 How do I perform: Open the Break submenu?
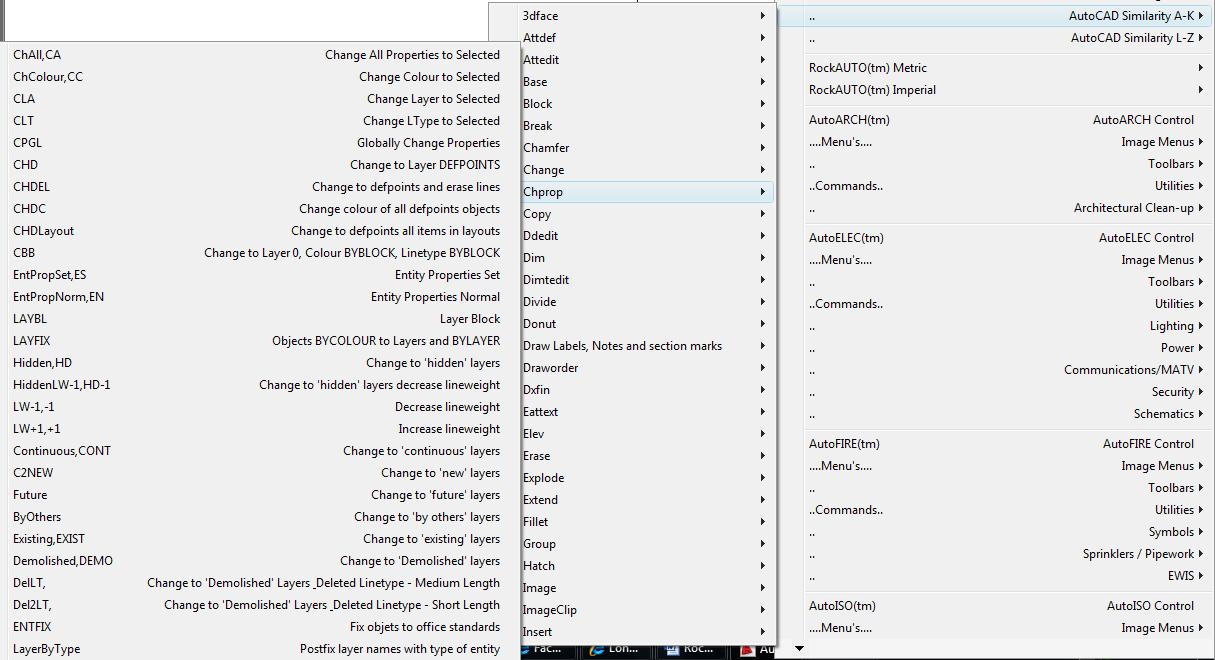click(x=646, y=126)
